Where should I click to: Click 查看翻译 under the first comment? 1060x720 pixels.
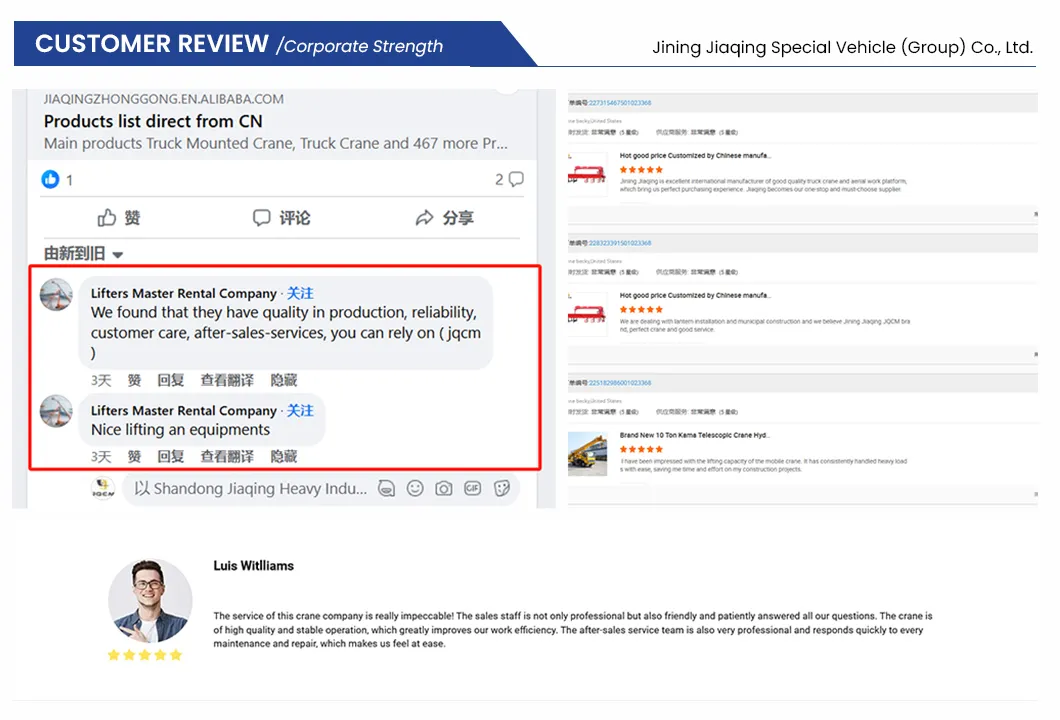click(227, 380)
